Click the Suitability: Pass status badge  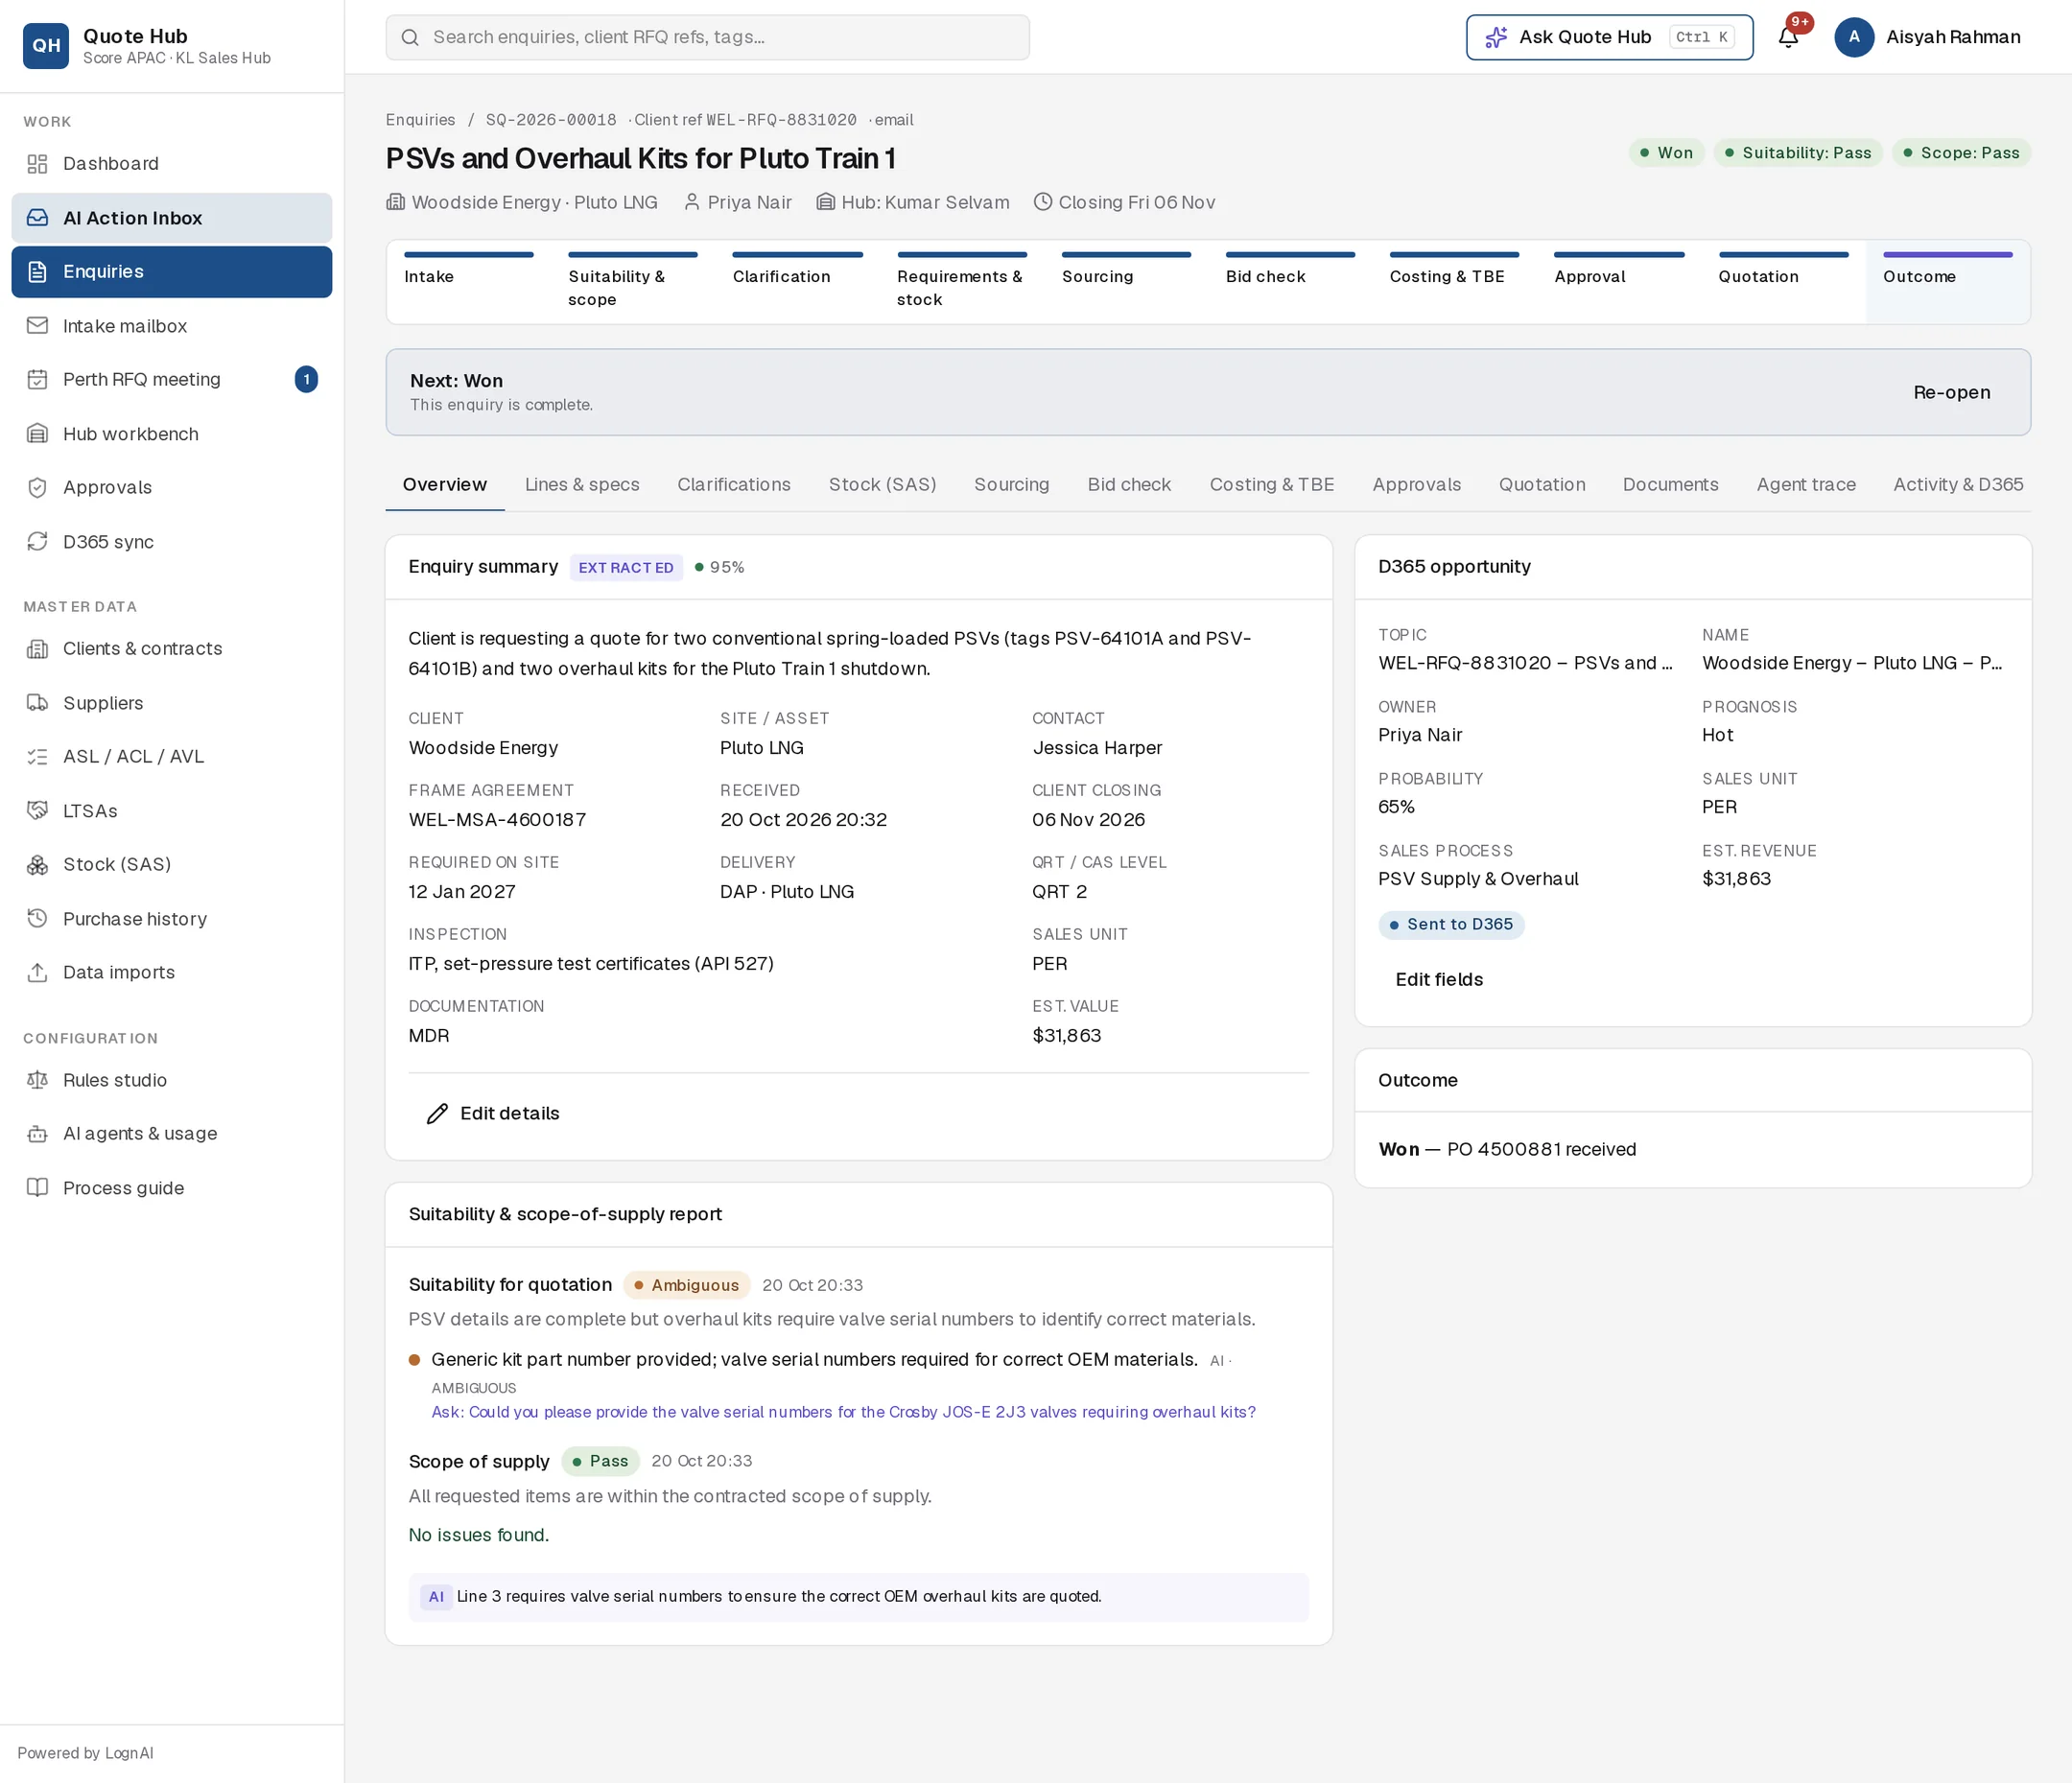pyautogui.click(x=1797, y=153)
